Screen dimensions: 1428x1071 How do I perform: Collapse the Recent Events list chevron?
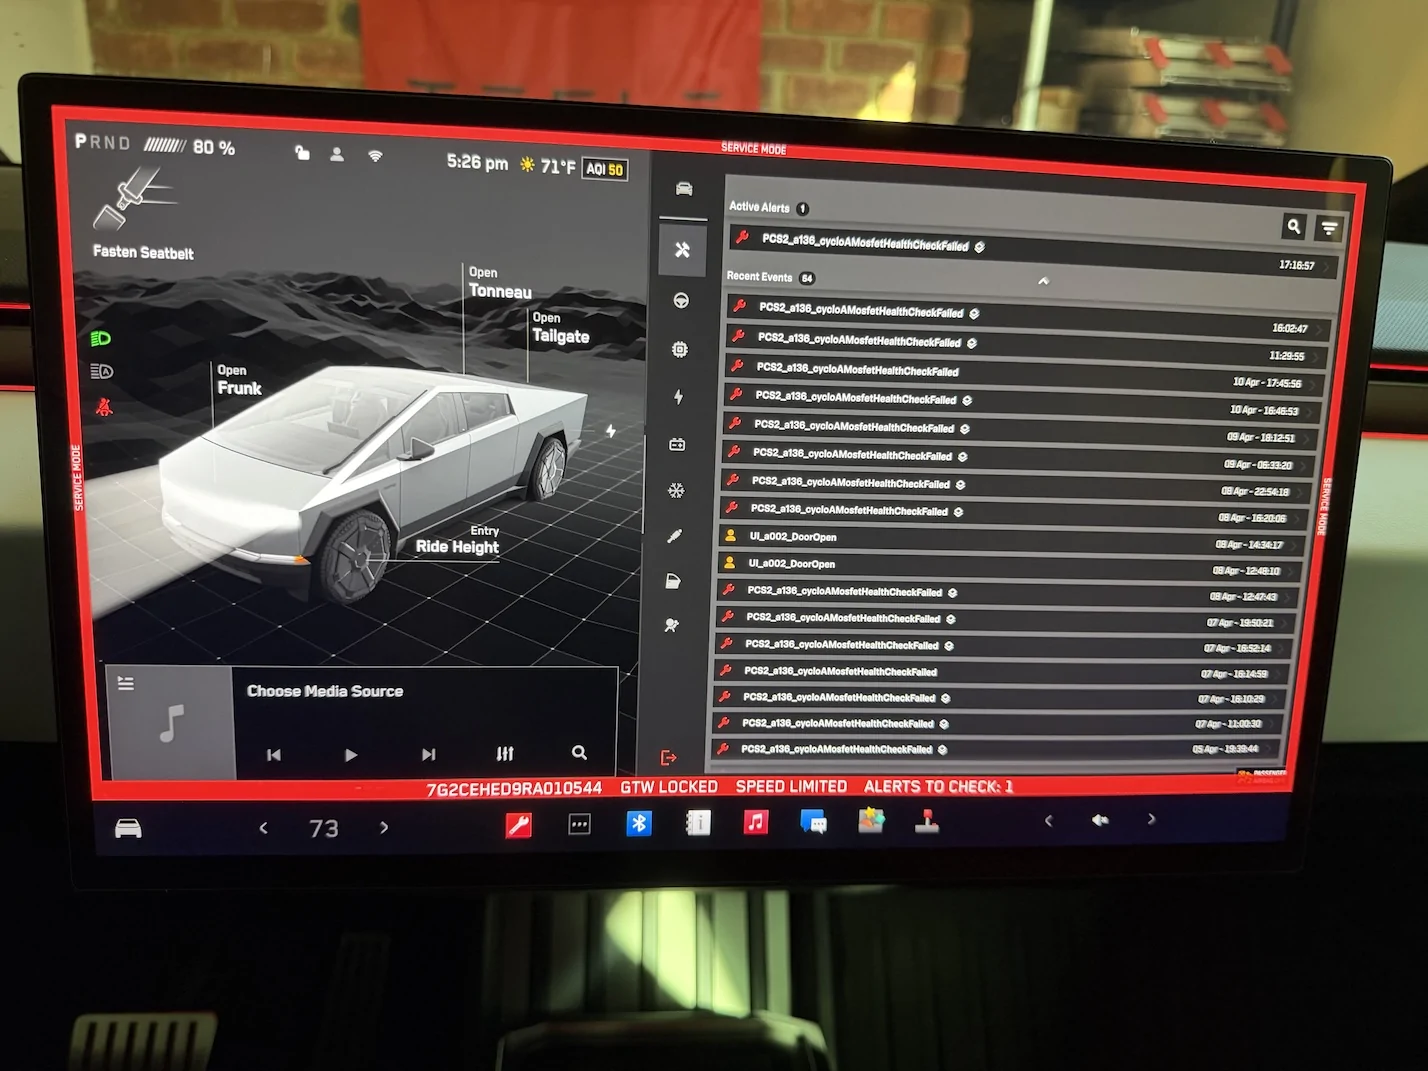1043,281
